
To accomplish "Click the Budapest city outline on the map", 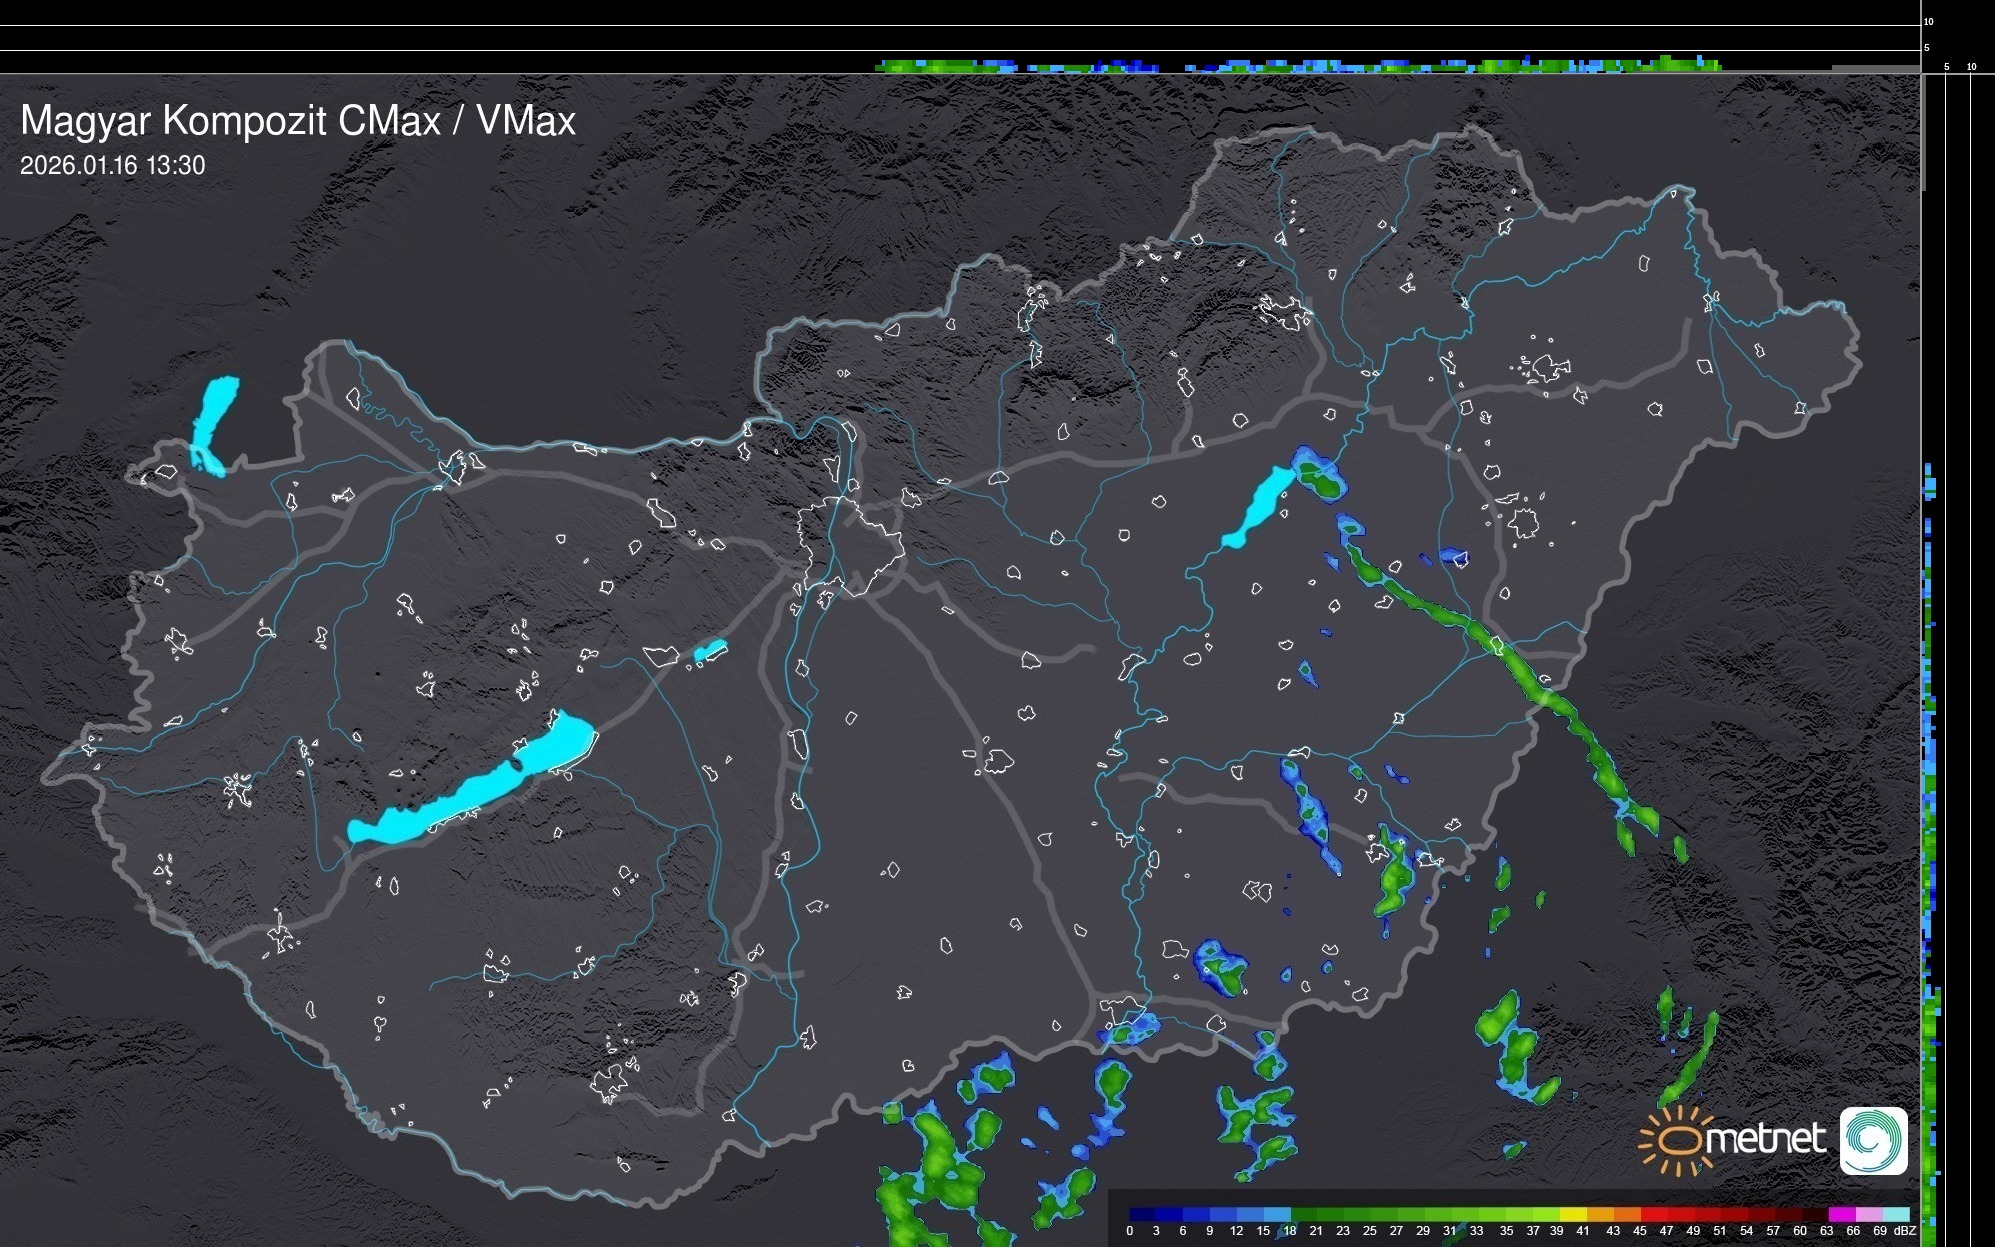I will 850,545.
